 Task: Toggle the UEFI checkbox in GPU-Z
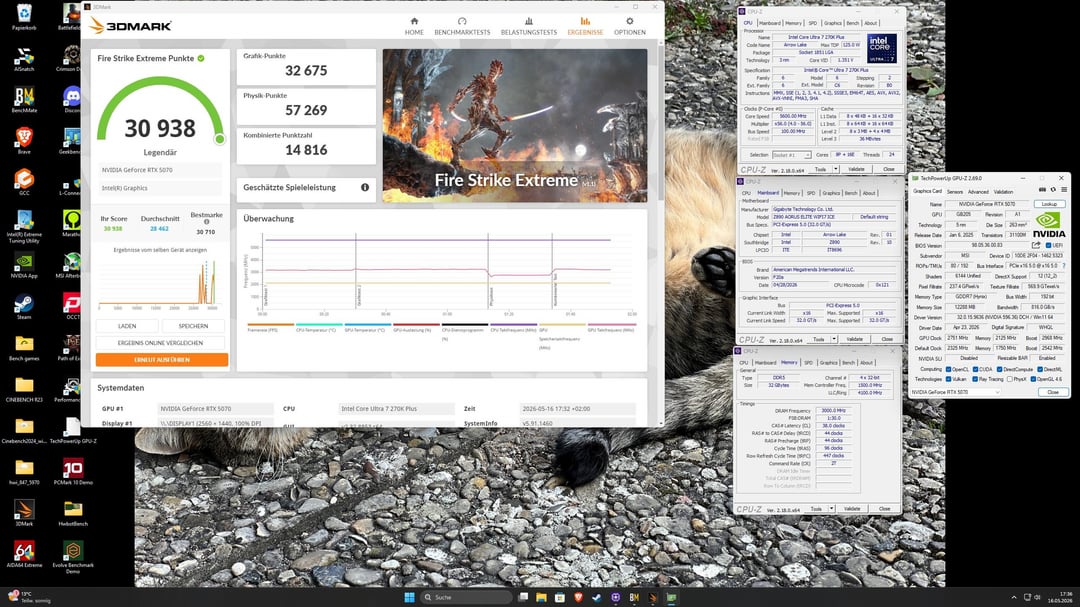(1048, 245)
